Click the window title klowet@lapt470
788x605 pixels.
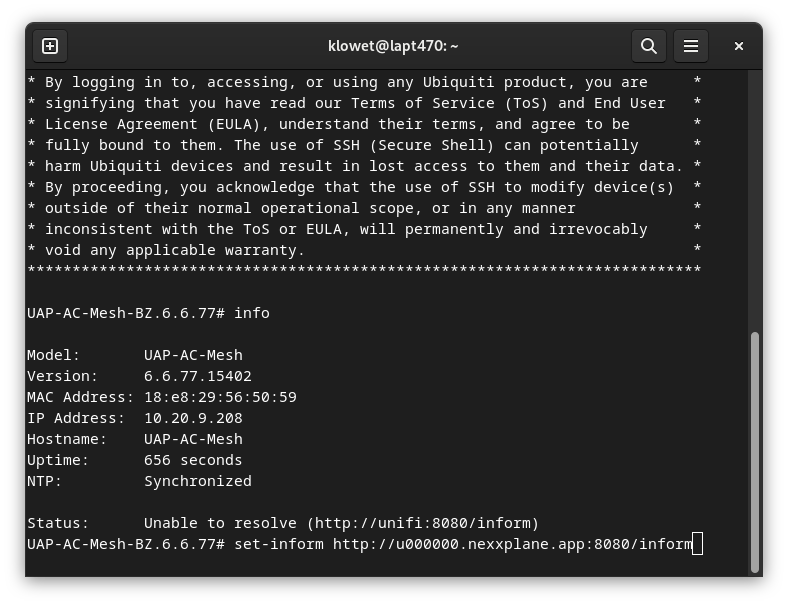pos(393,46)
